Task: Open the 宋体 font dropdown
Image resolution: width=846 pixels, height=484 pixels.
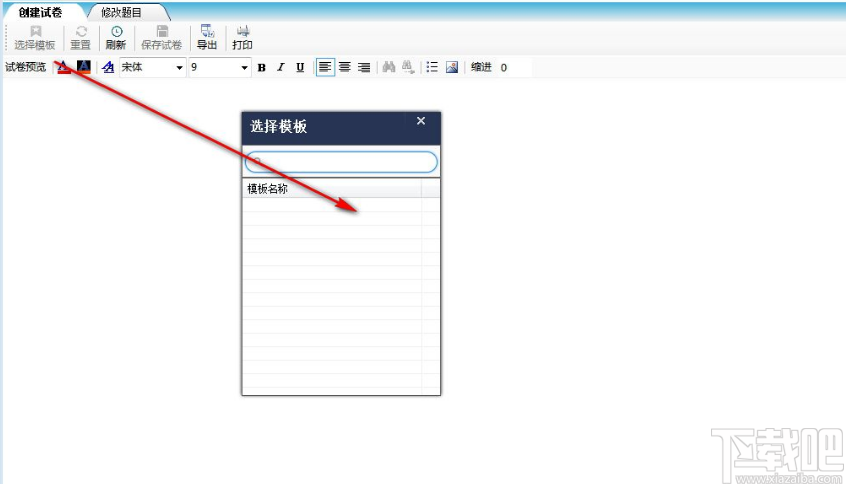Action: pos(153,67)
